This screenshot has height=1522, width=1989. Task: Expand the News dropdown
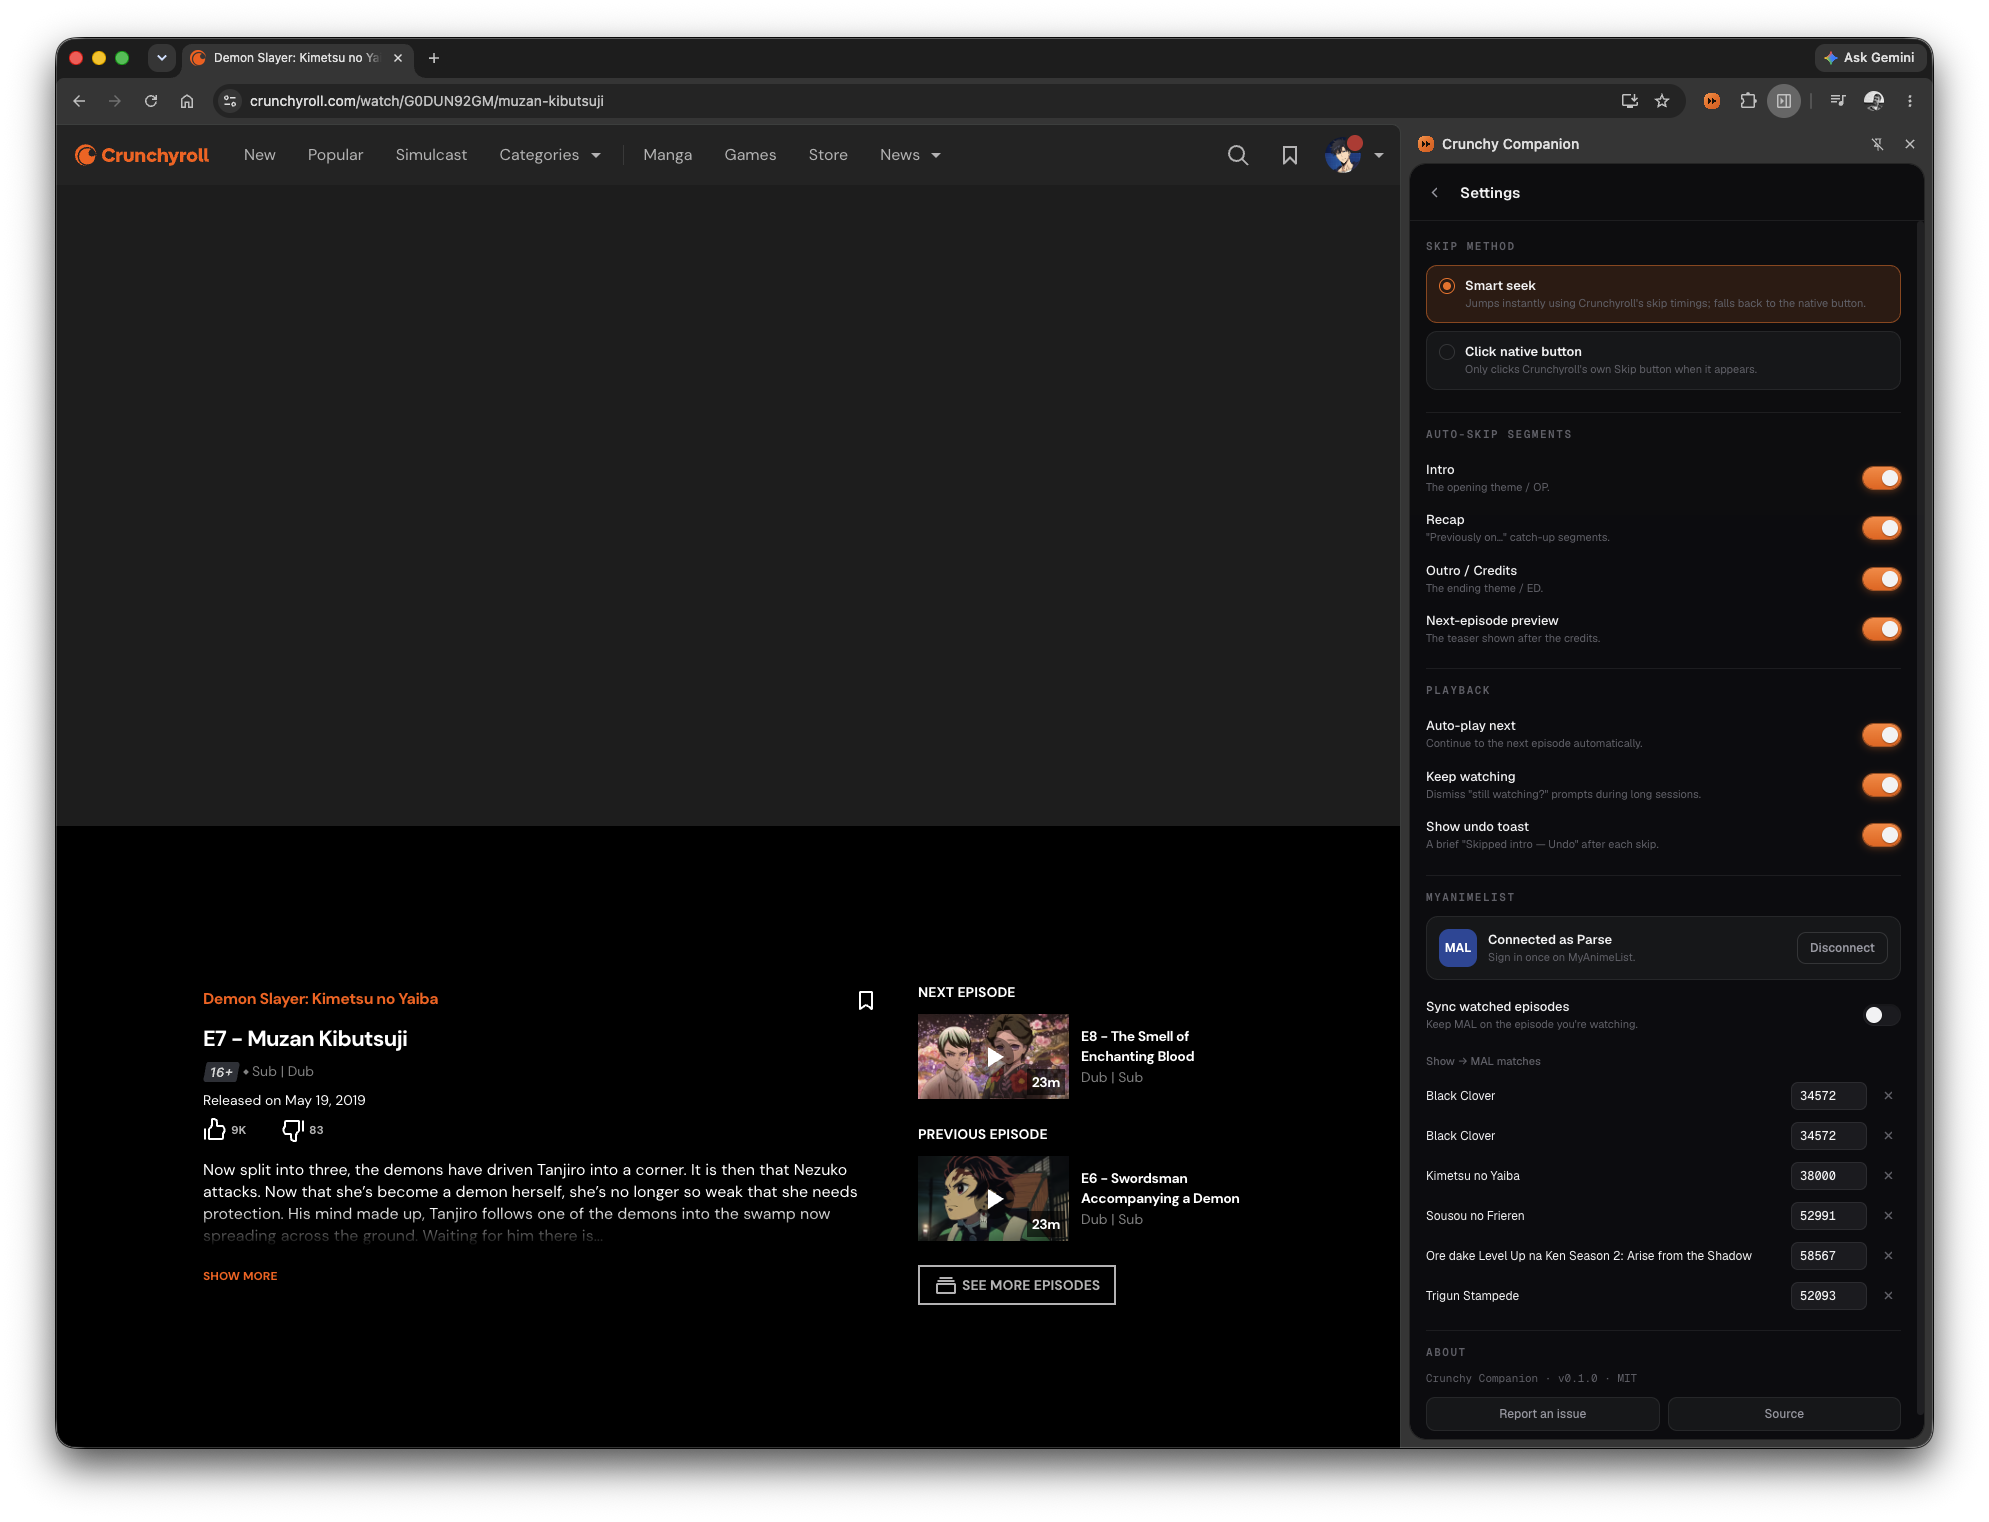(x=910, y=155)
